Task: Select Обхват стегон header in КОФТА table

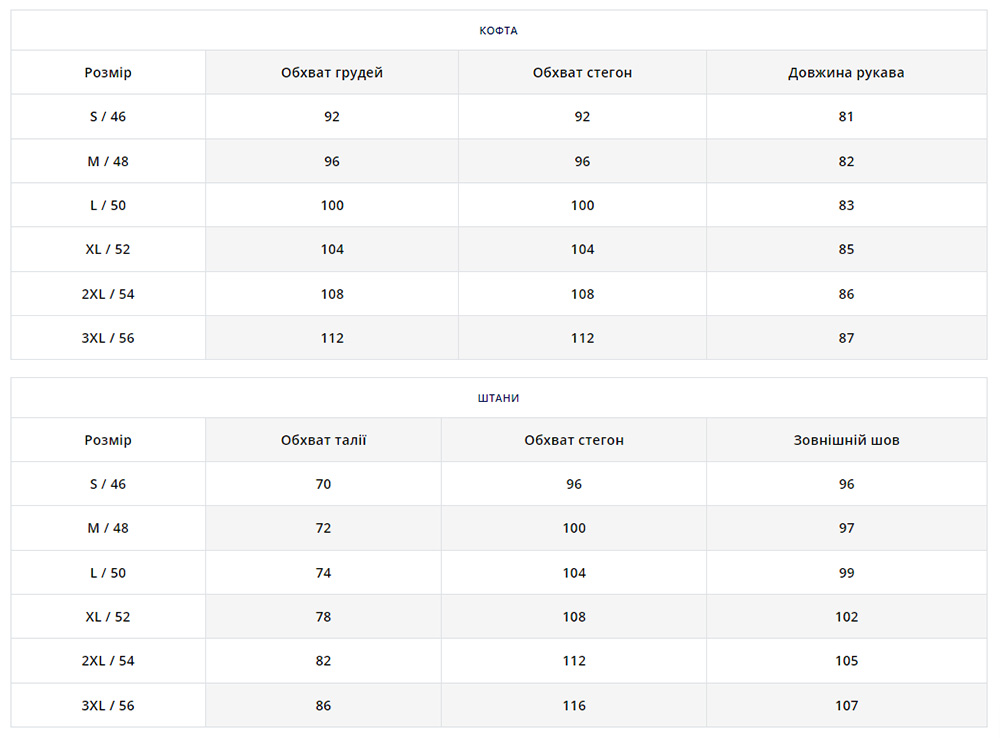Action: tap(582, 73)
